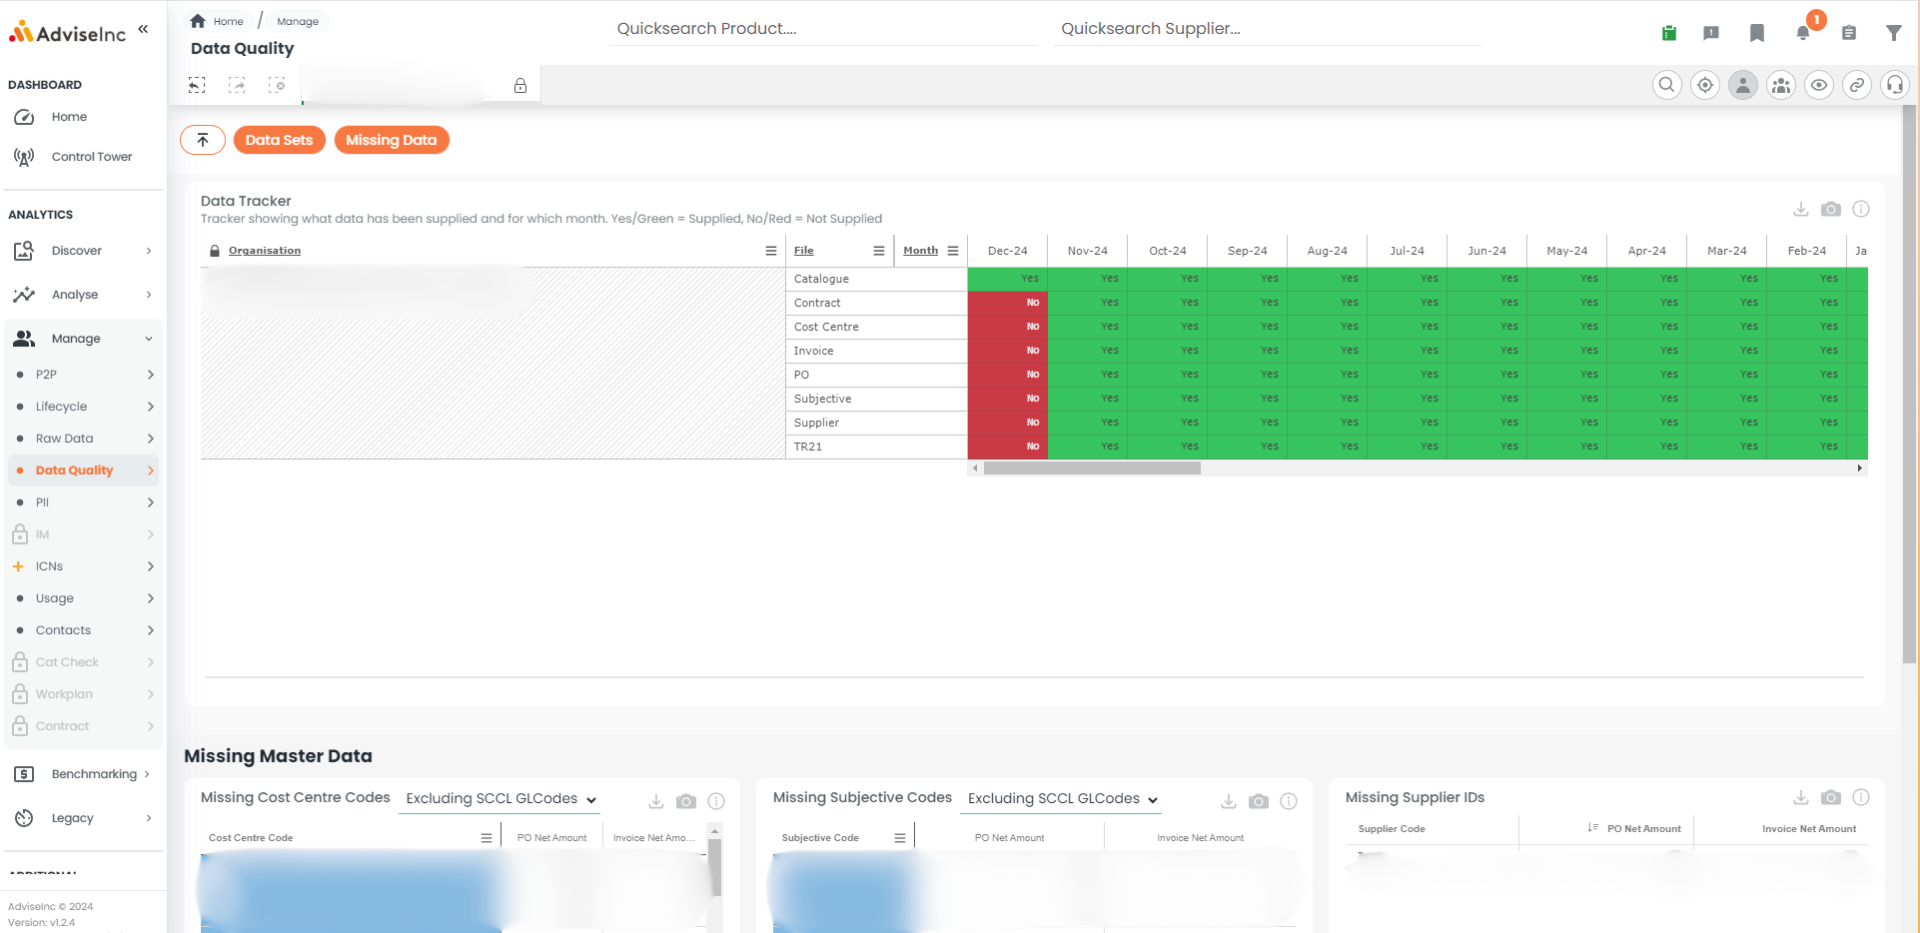Jump to Data Sets section
The image size is (1920, 933).
[x=279, y=140]
